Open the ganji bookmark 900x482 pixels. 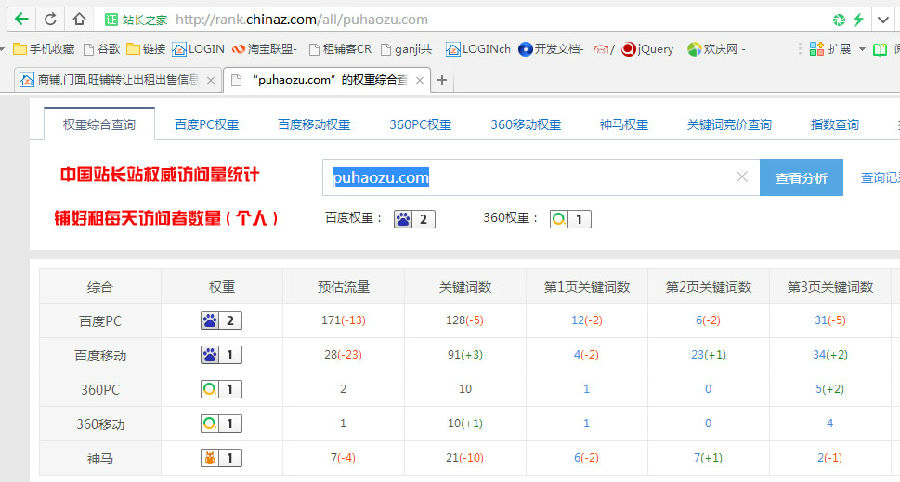coord(406,49)
